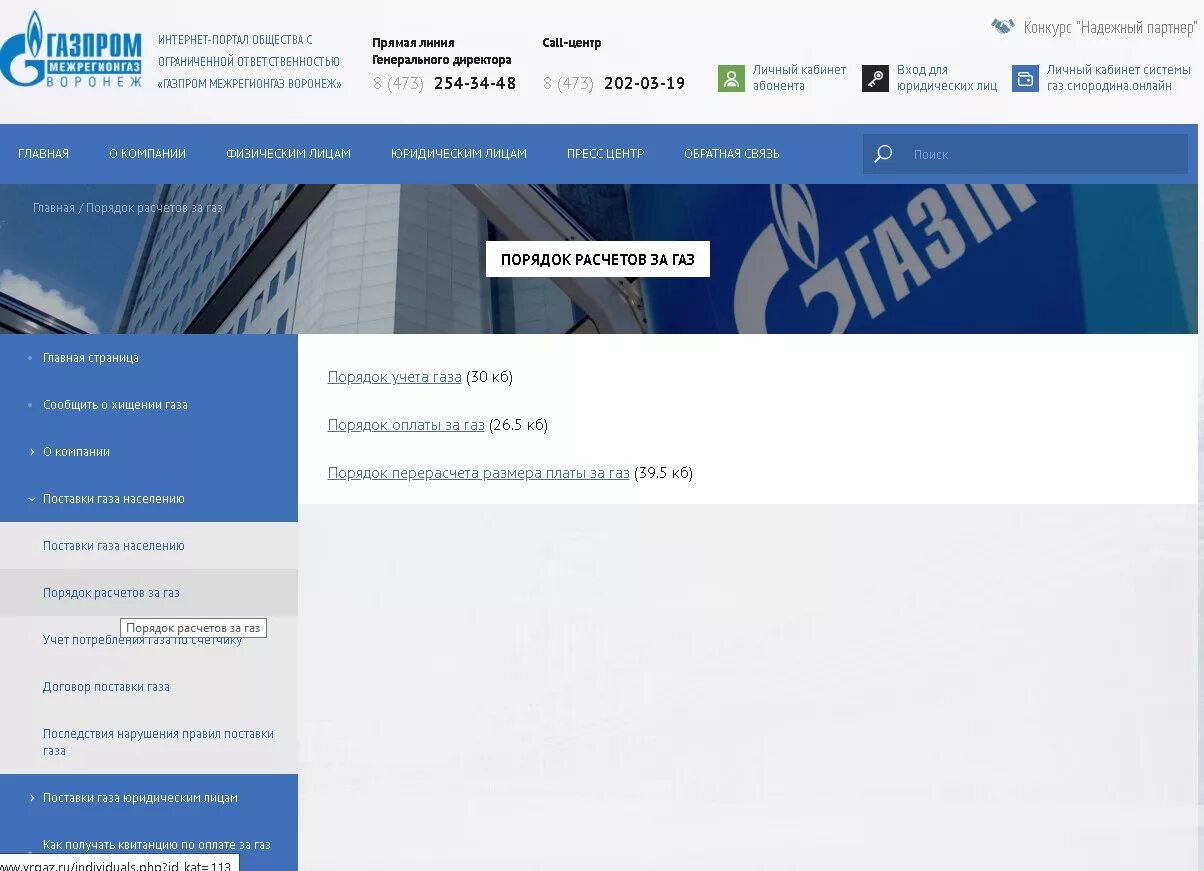Click the Порядок расчетов за газ banner heading
Screen dimensions: 1204x871
tap(598, 259)
